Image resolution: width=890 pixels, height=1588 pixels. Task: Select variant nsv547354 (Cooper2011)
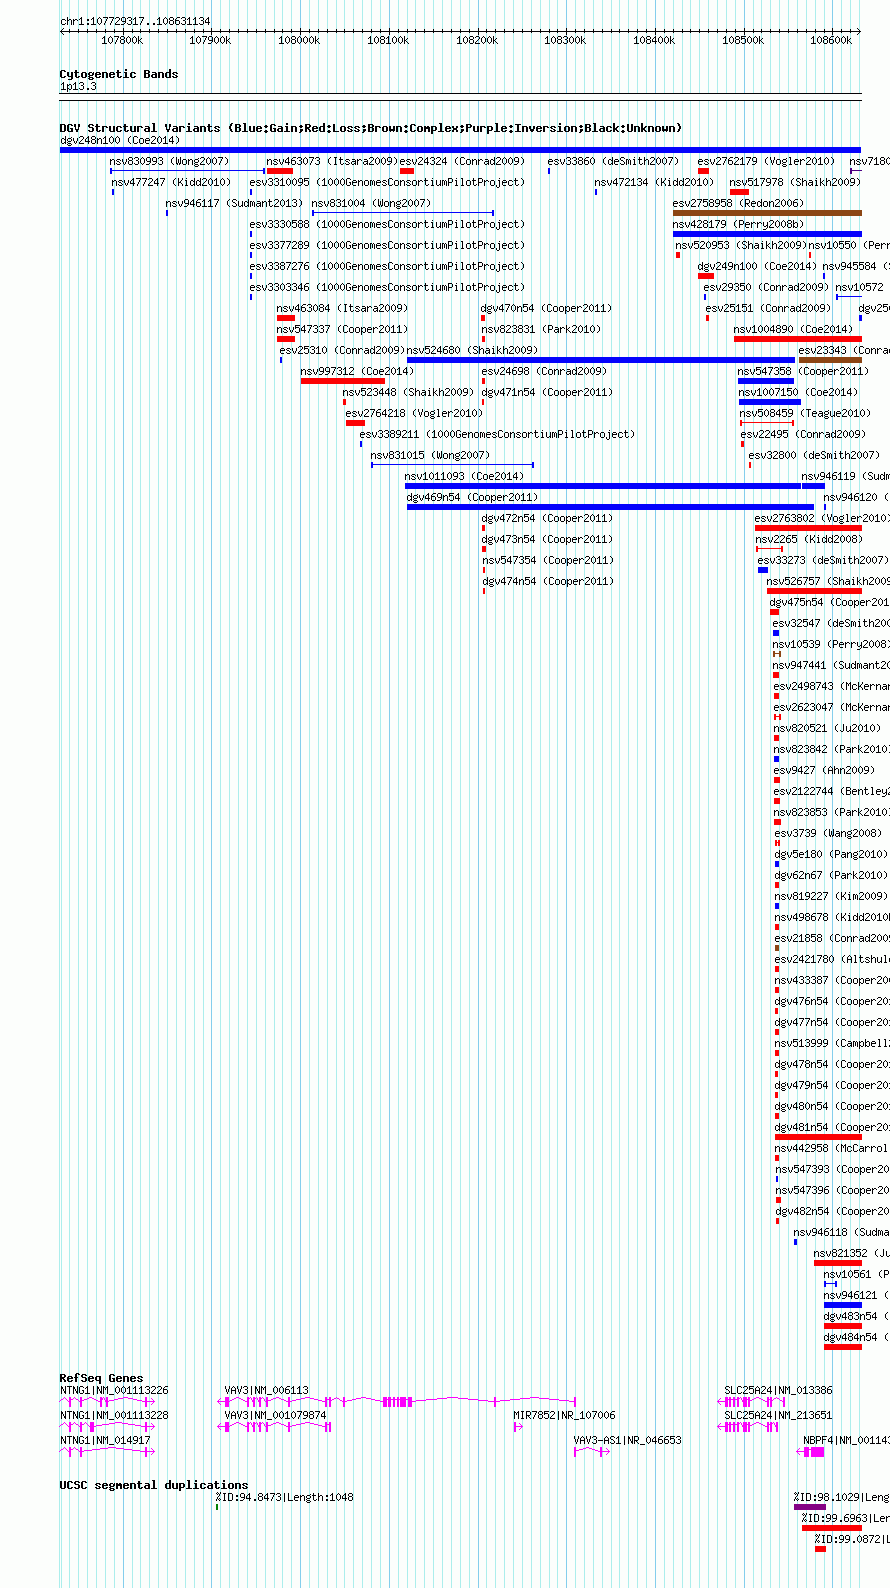(547, 560)
